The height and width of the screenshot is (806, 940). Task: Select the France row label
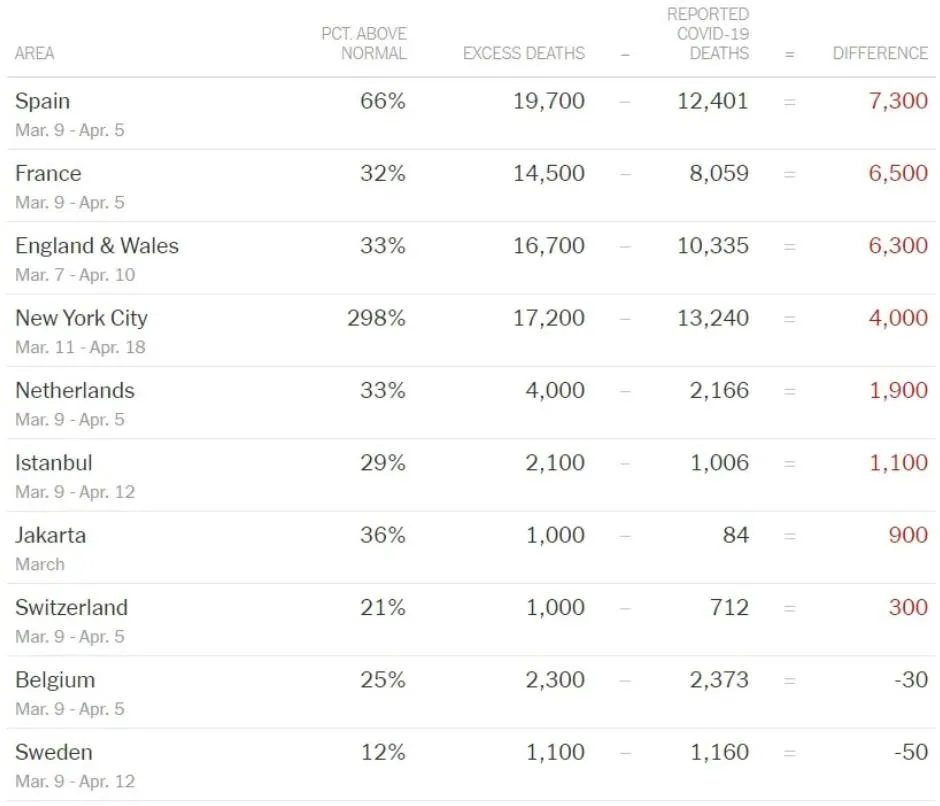pos(48,174)
